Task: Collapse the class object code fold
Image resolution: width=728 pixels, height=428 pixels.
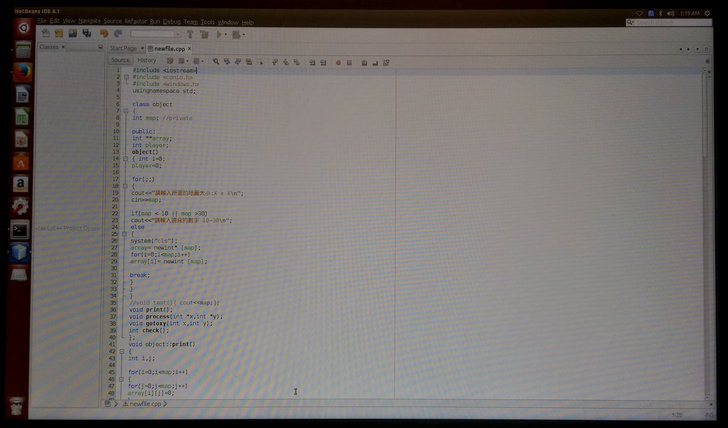Action: 125,111
